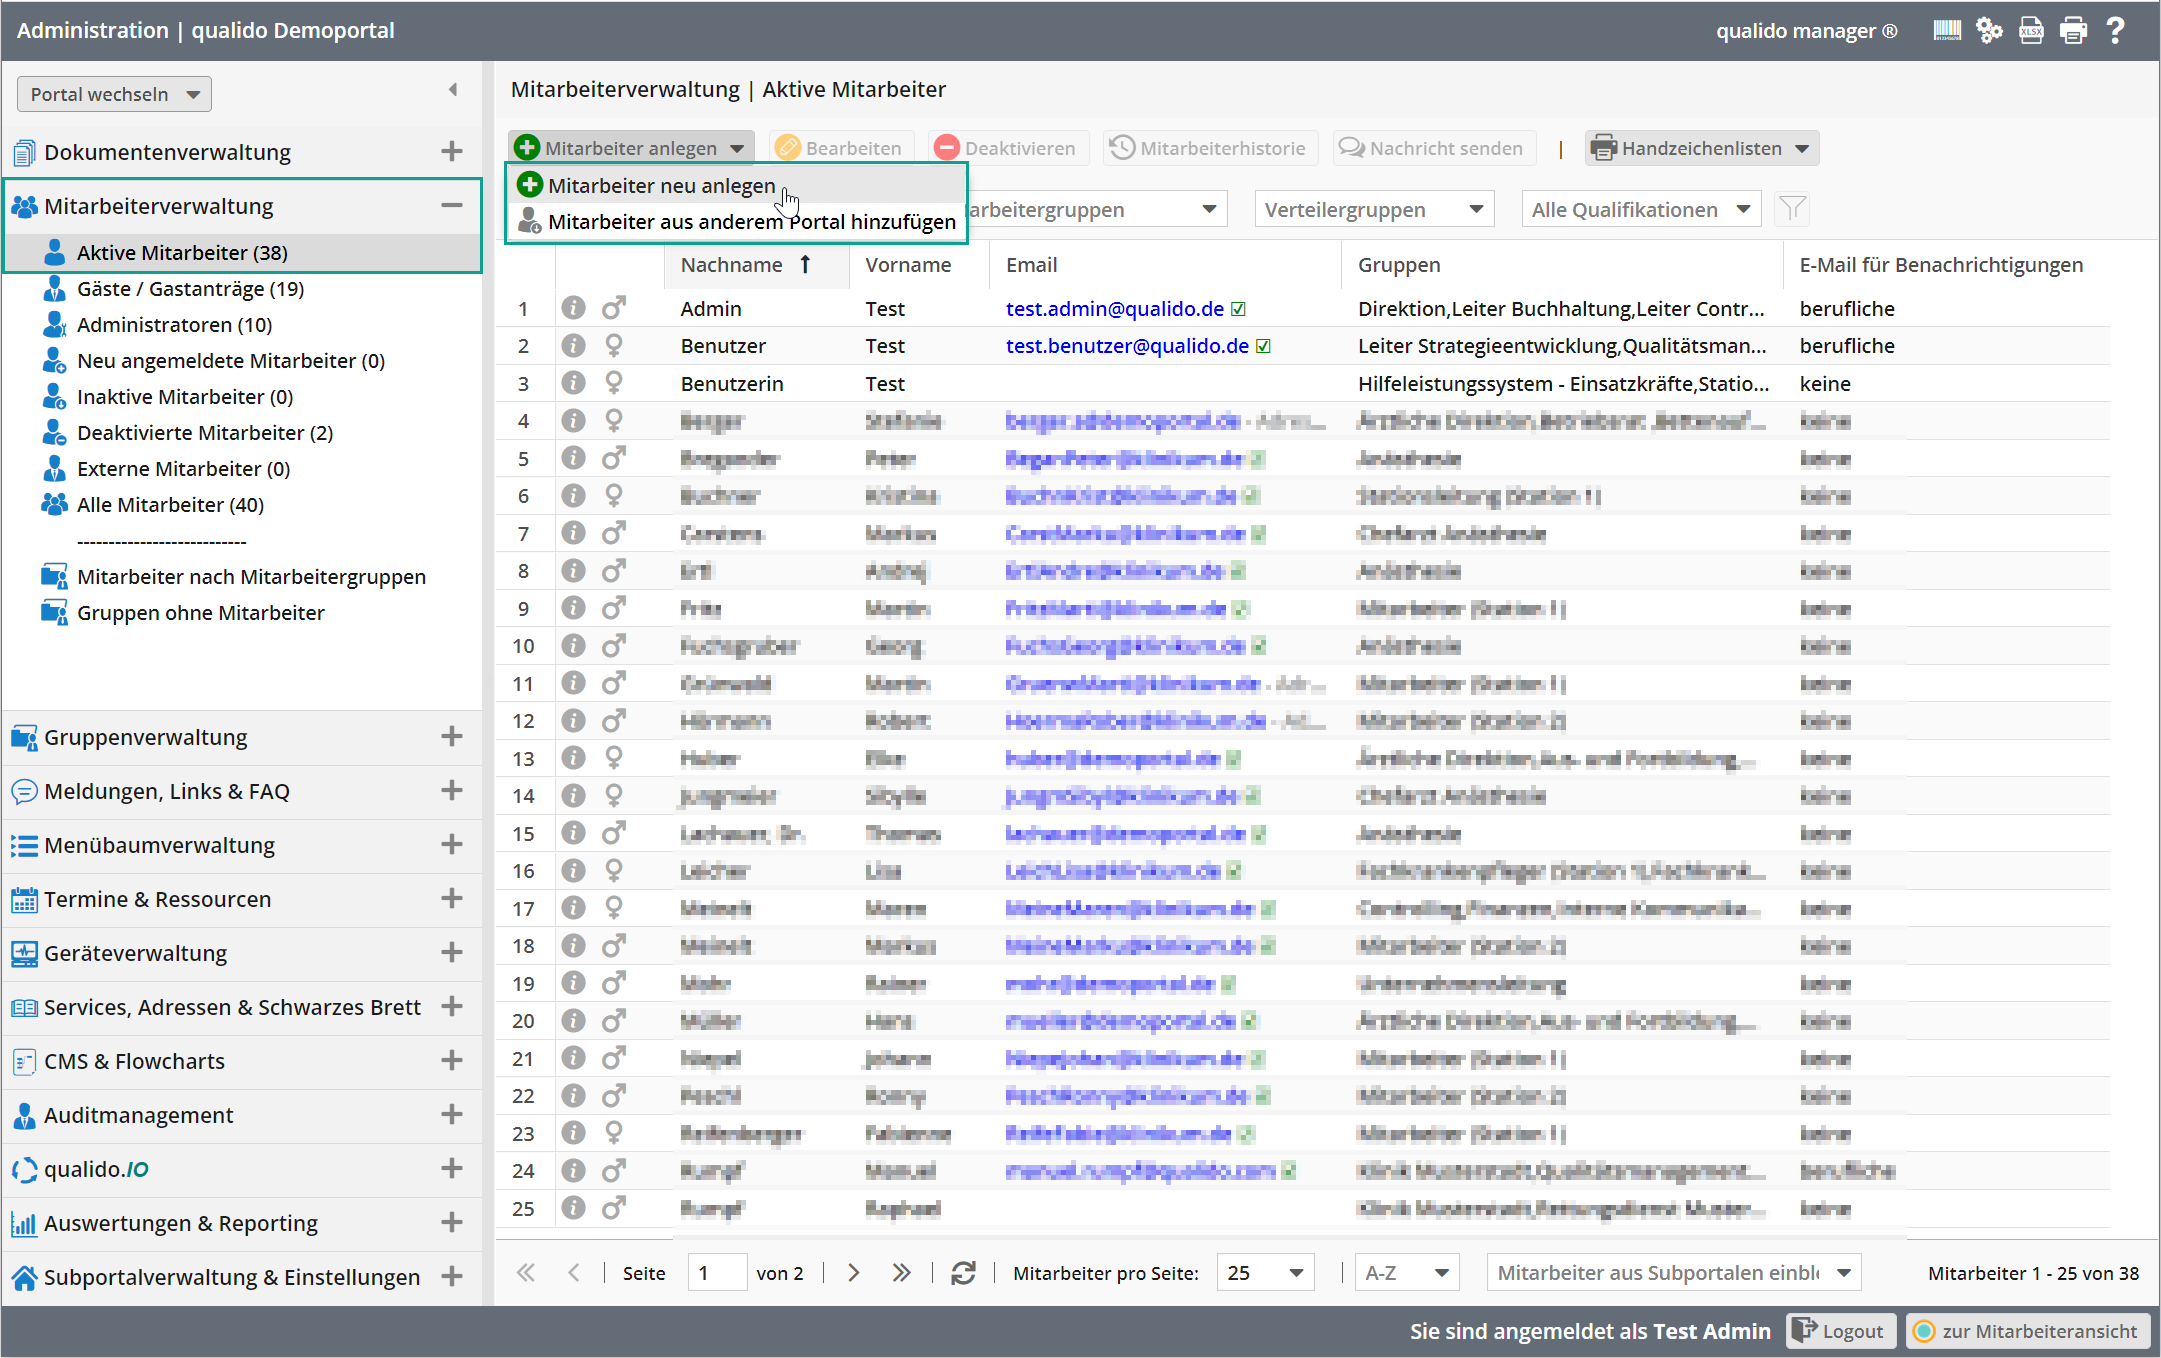Click qualido.IO circular icon

click(24, 1169)
